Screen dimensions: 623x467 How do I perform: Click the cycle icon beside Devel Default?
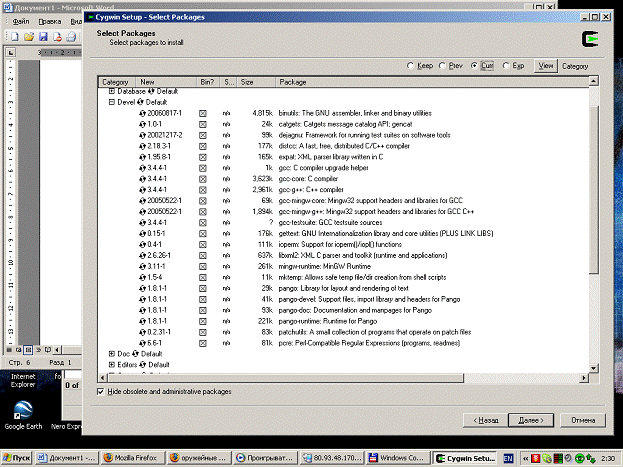pos(140,102)
